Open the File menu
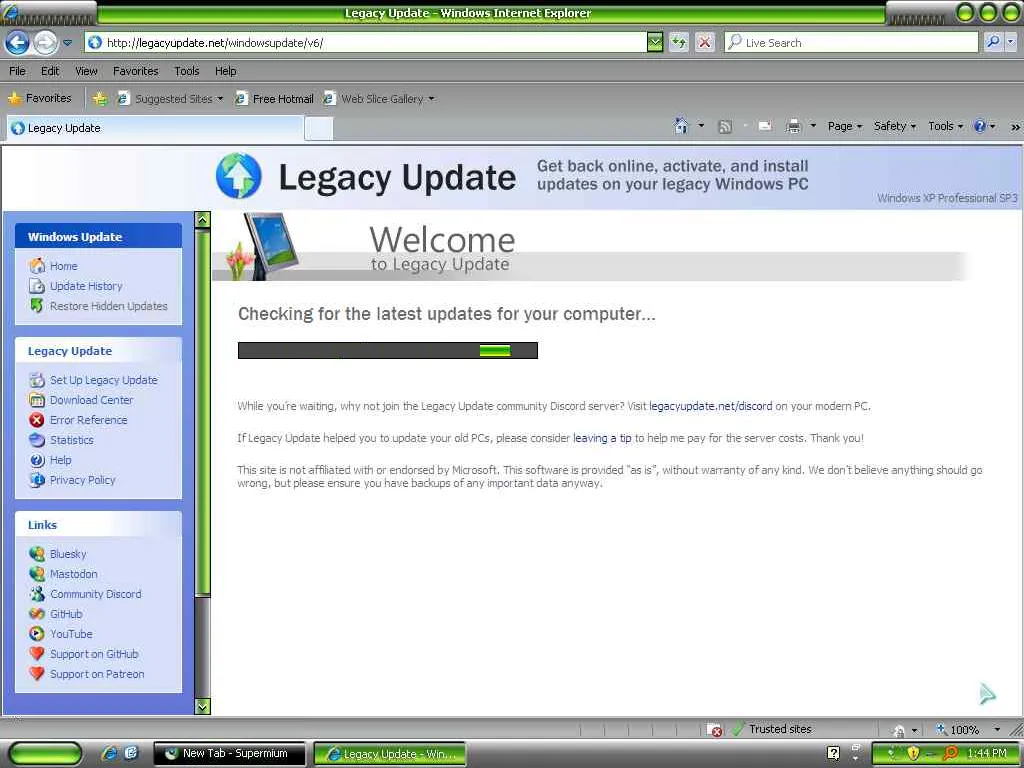This screenshot has height=768, width=1024. coord(18,71)
